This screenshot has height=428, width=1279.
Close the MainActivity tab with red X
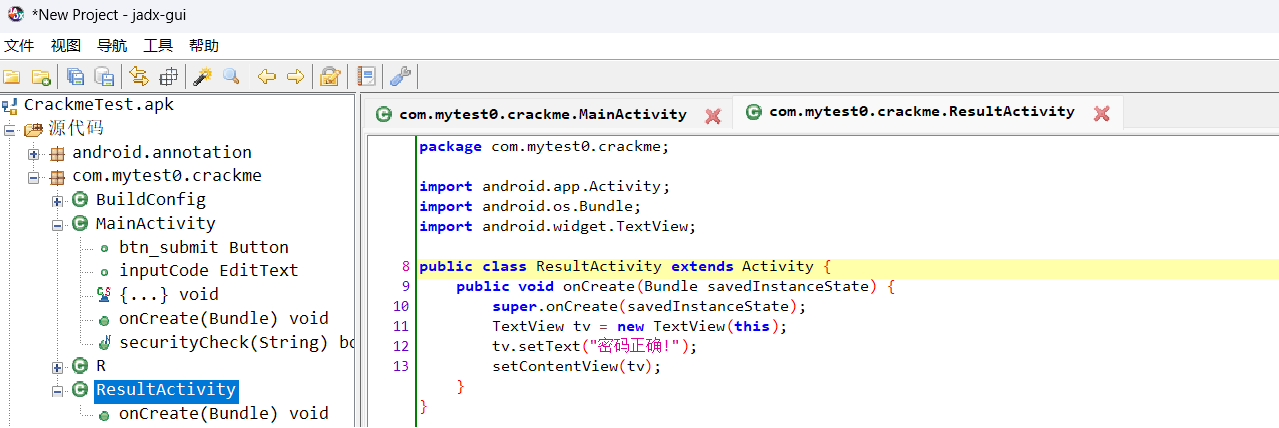[x=713, y=115]
